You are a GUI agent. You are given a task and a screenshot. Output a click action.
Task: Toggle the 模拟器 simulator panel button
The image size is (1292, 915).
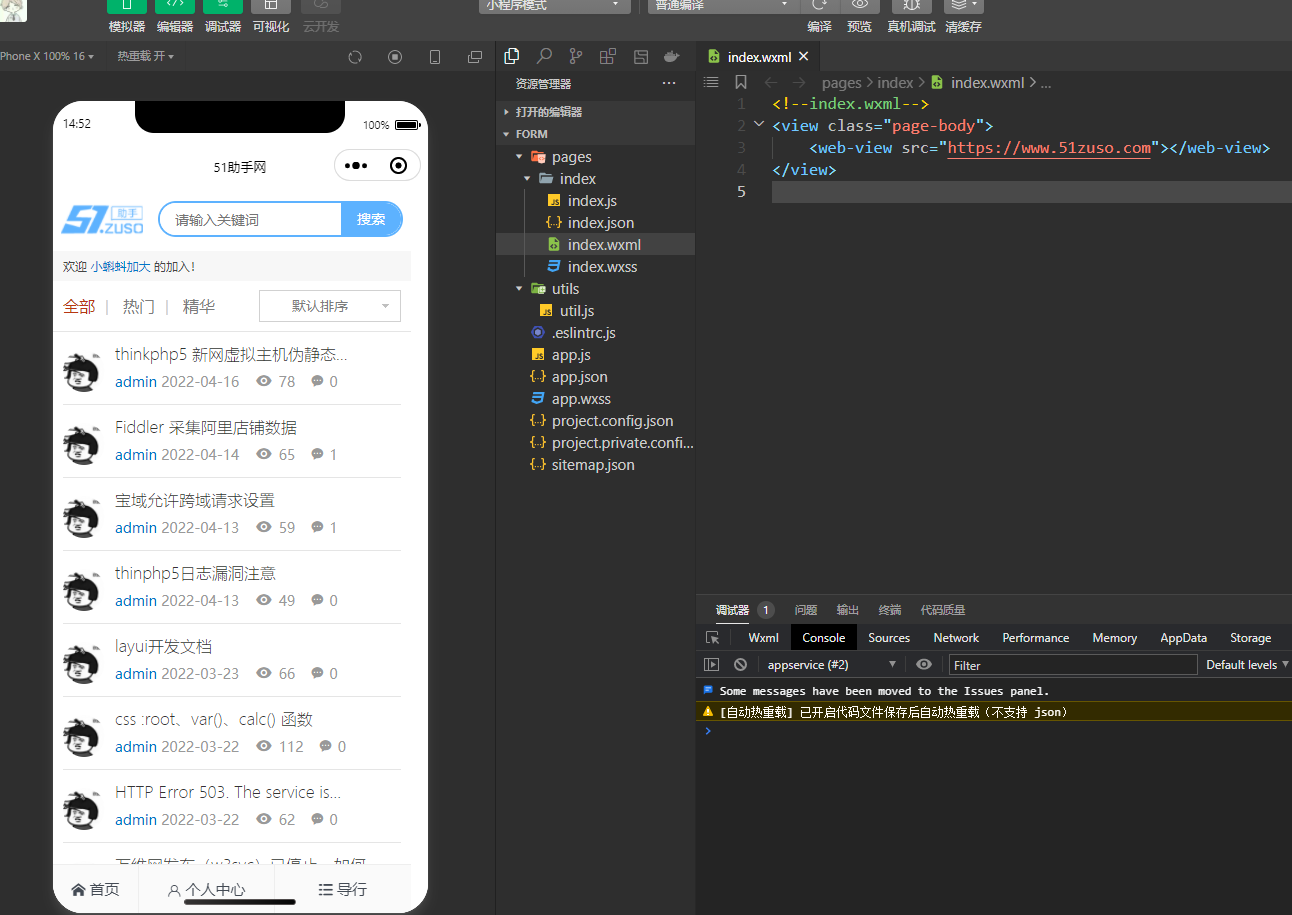coord(127,5)
